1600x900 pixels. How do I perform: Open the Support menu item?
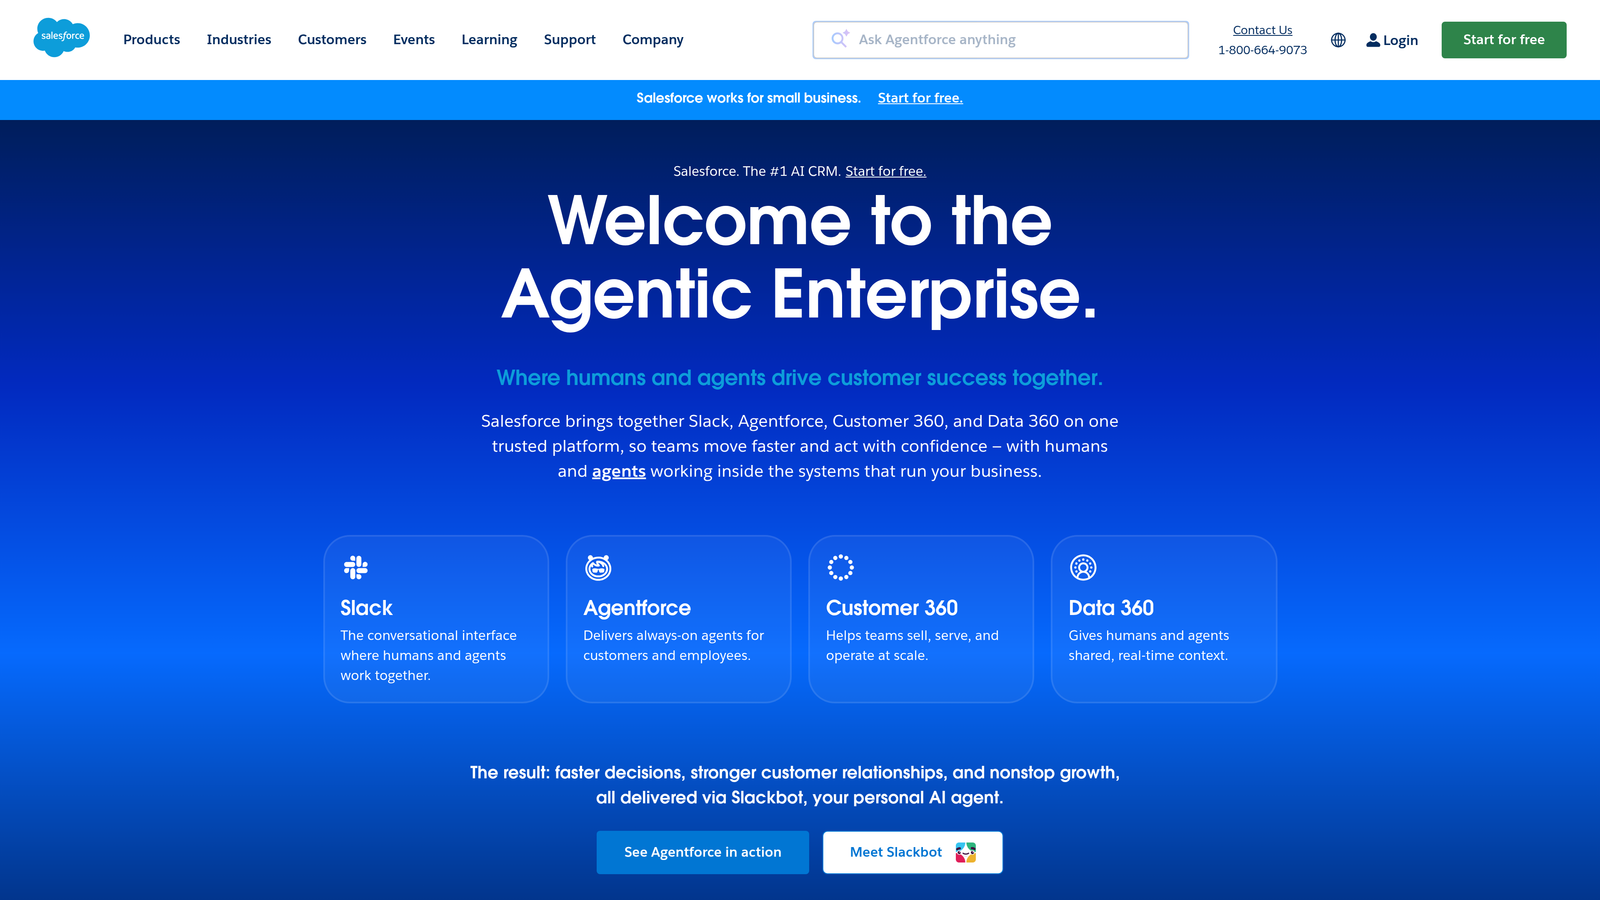coord(569,40)
